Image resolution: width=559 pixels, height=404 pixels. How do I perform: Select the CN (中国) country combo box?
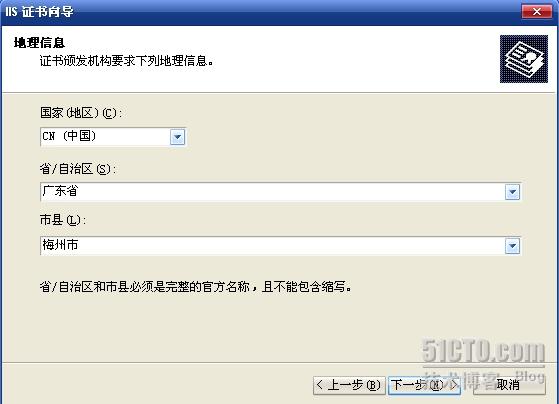point(113,137)
